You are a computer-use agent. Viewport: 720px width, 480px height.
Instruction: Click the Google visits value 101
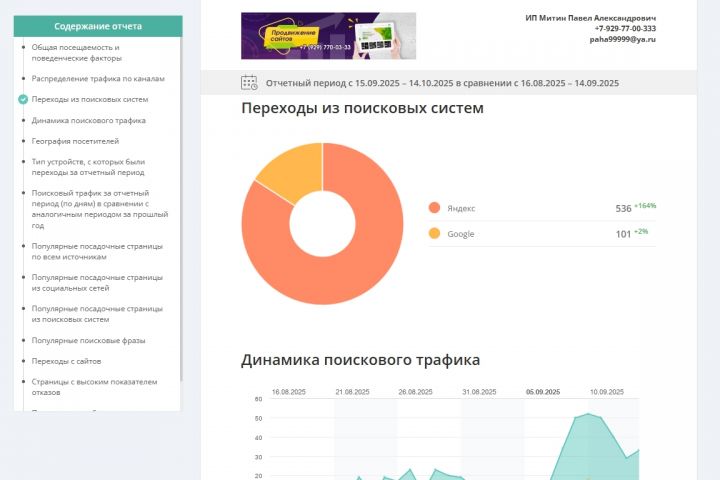tap(623, 234)
